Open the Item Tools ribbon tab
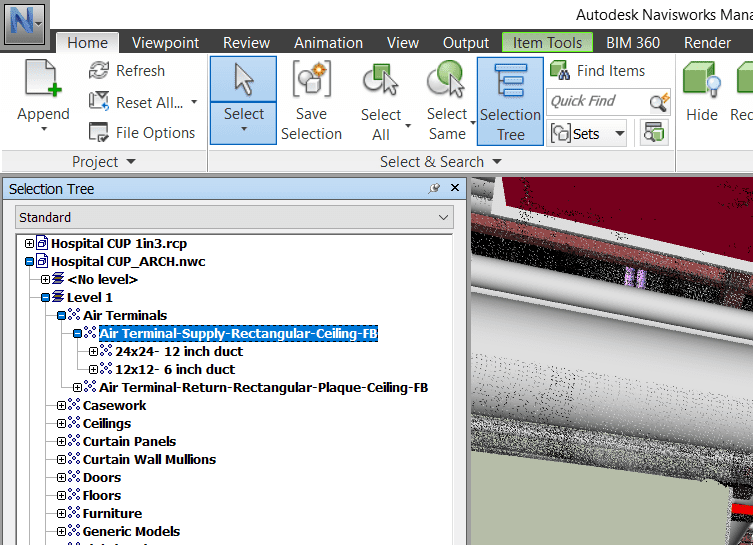The width and height of the screenshot is (753, 545). 547,43
